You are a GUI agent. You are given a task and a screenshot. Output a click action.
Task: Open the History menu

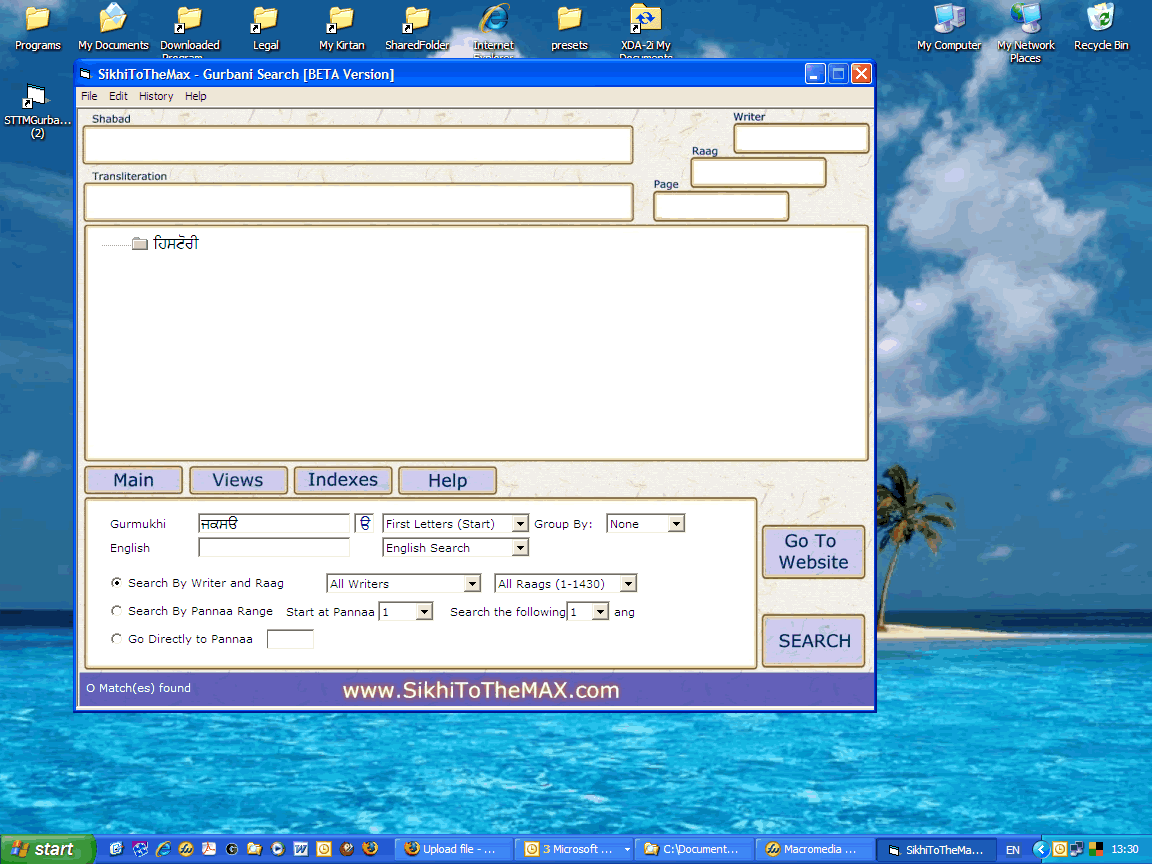[156, 96]
